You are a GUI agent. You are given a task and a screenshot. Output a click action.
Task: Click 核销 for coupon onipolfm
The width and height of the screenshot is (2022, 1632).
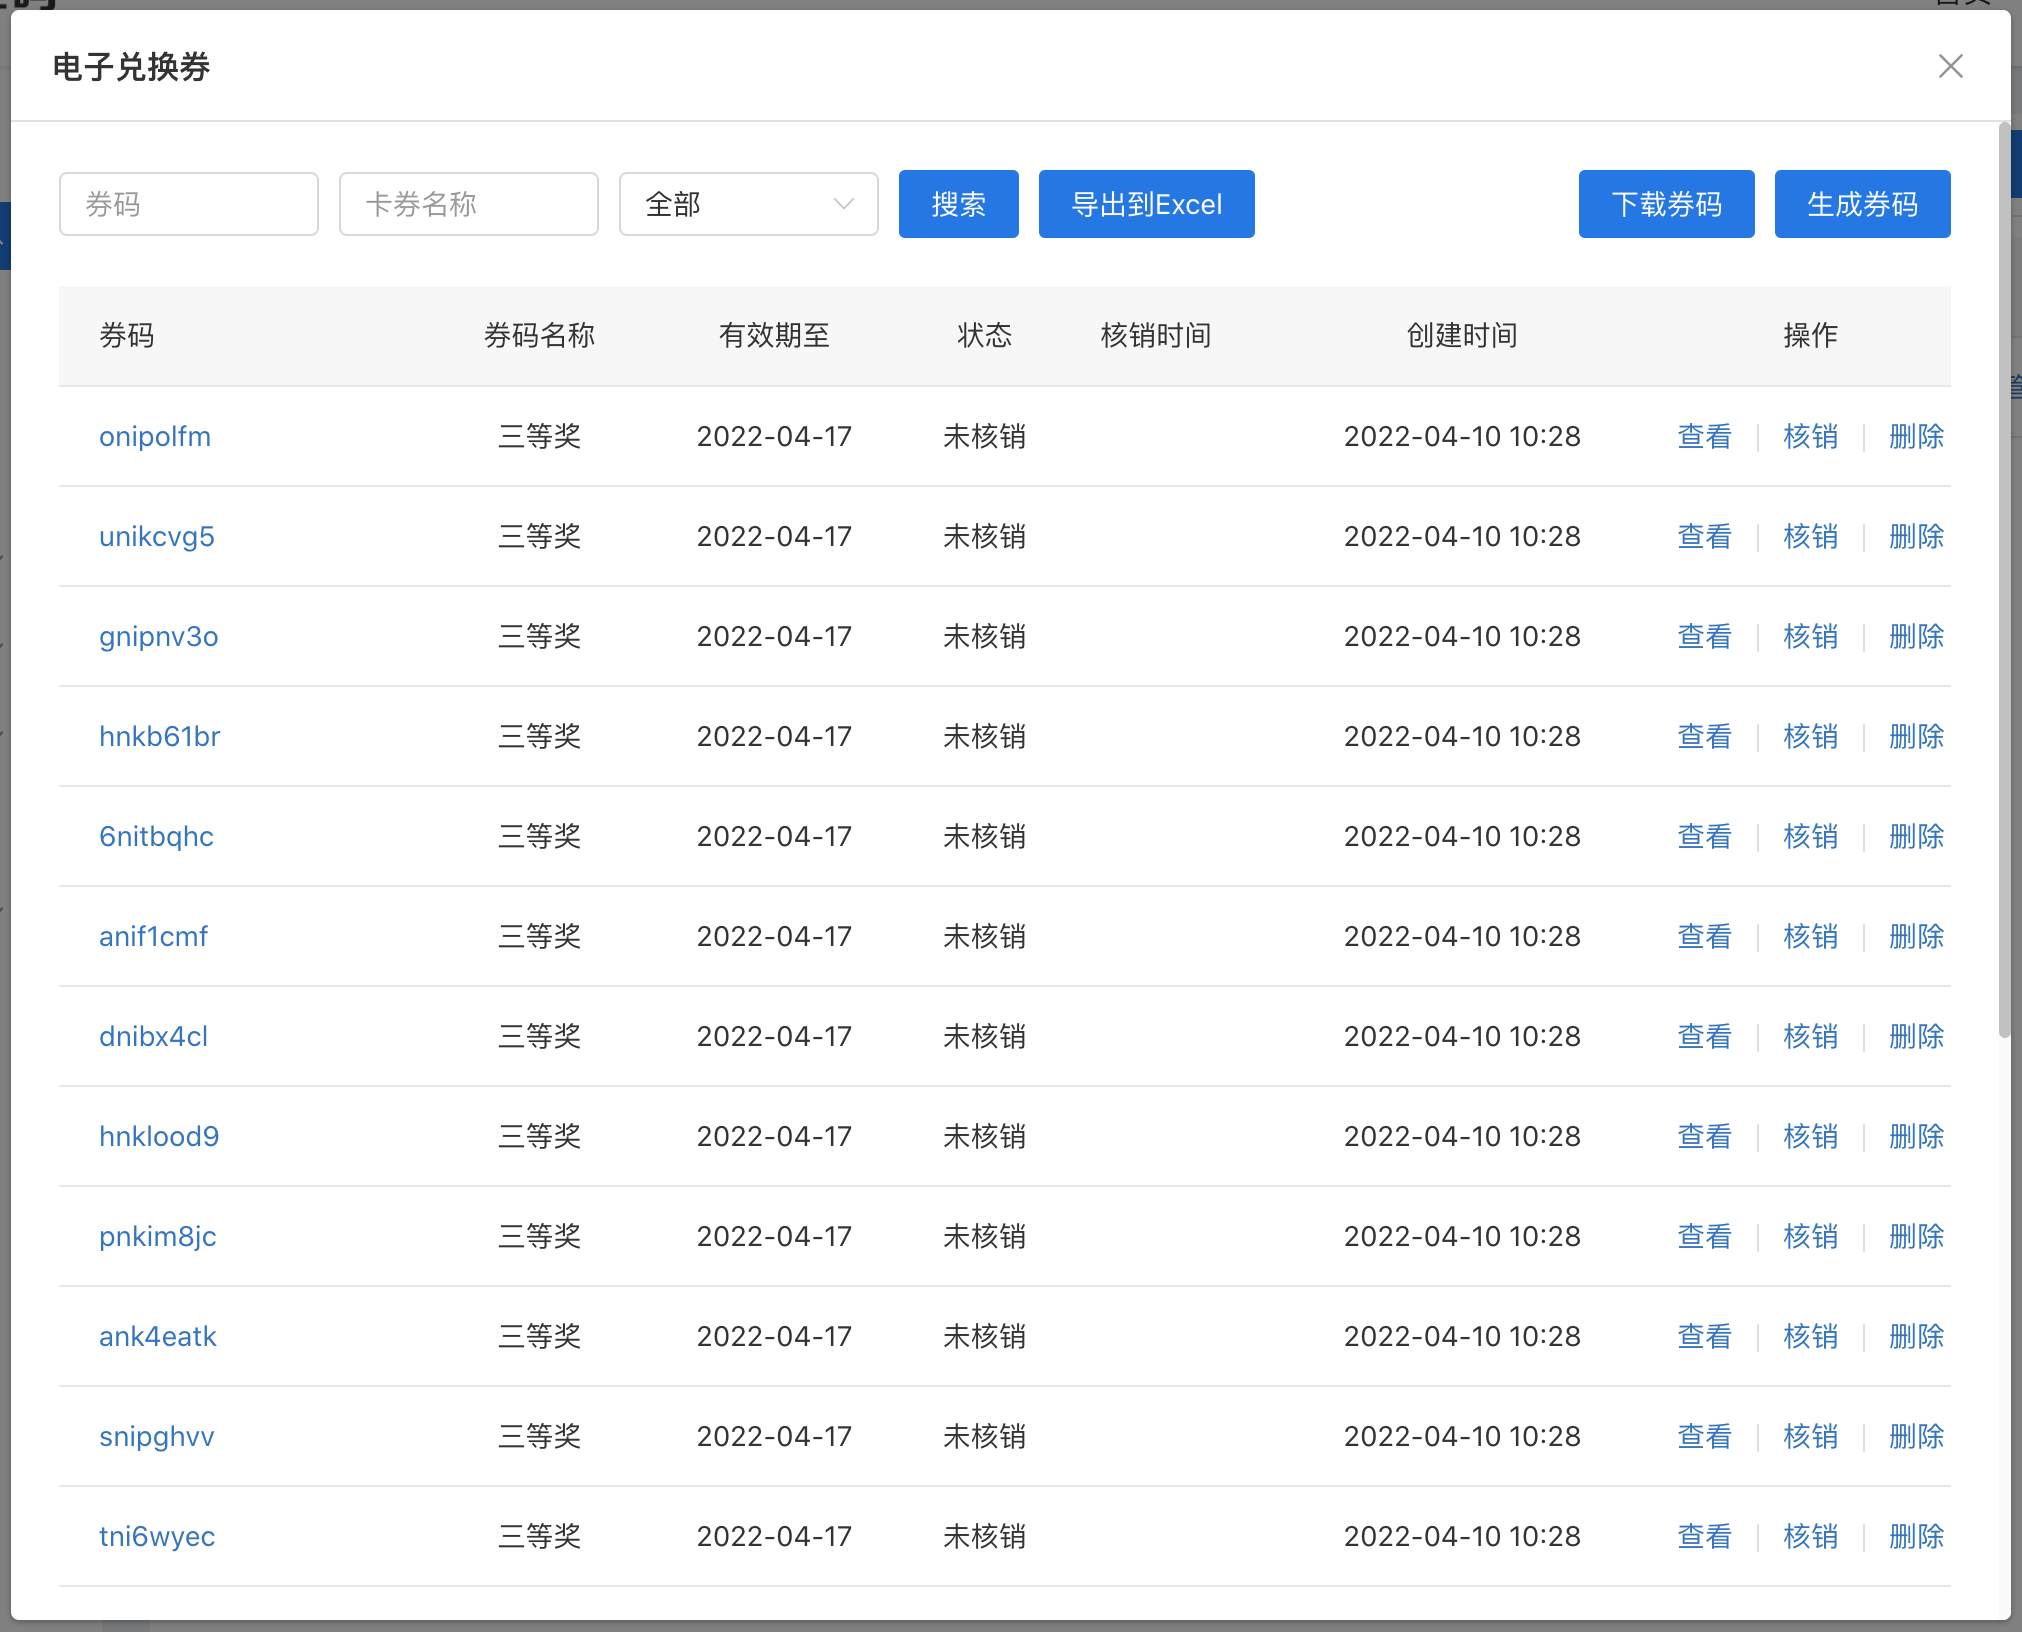[x=1810, y=437]
